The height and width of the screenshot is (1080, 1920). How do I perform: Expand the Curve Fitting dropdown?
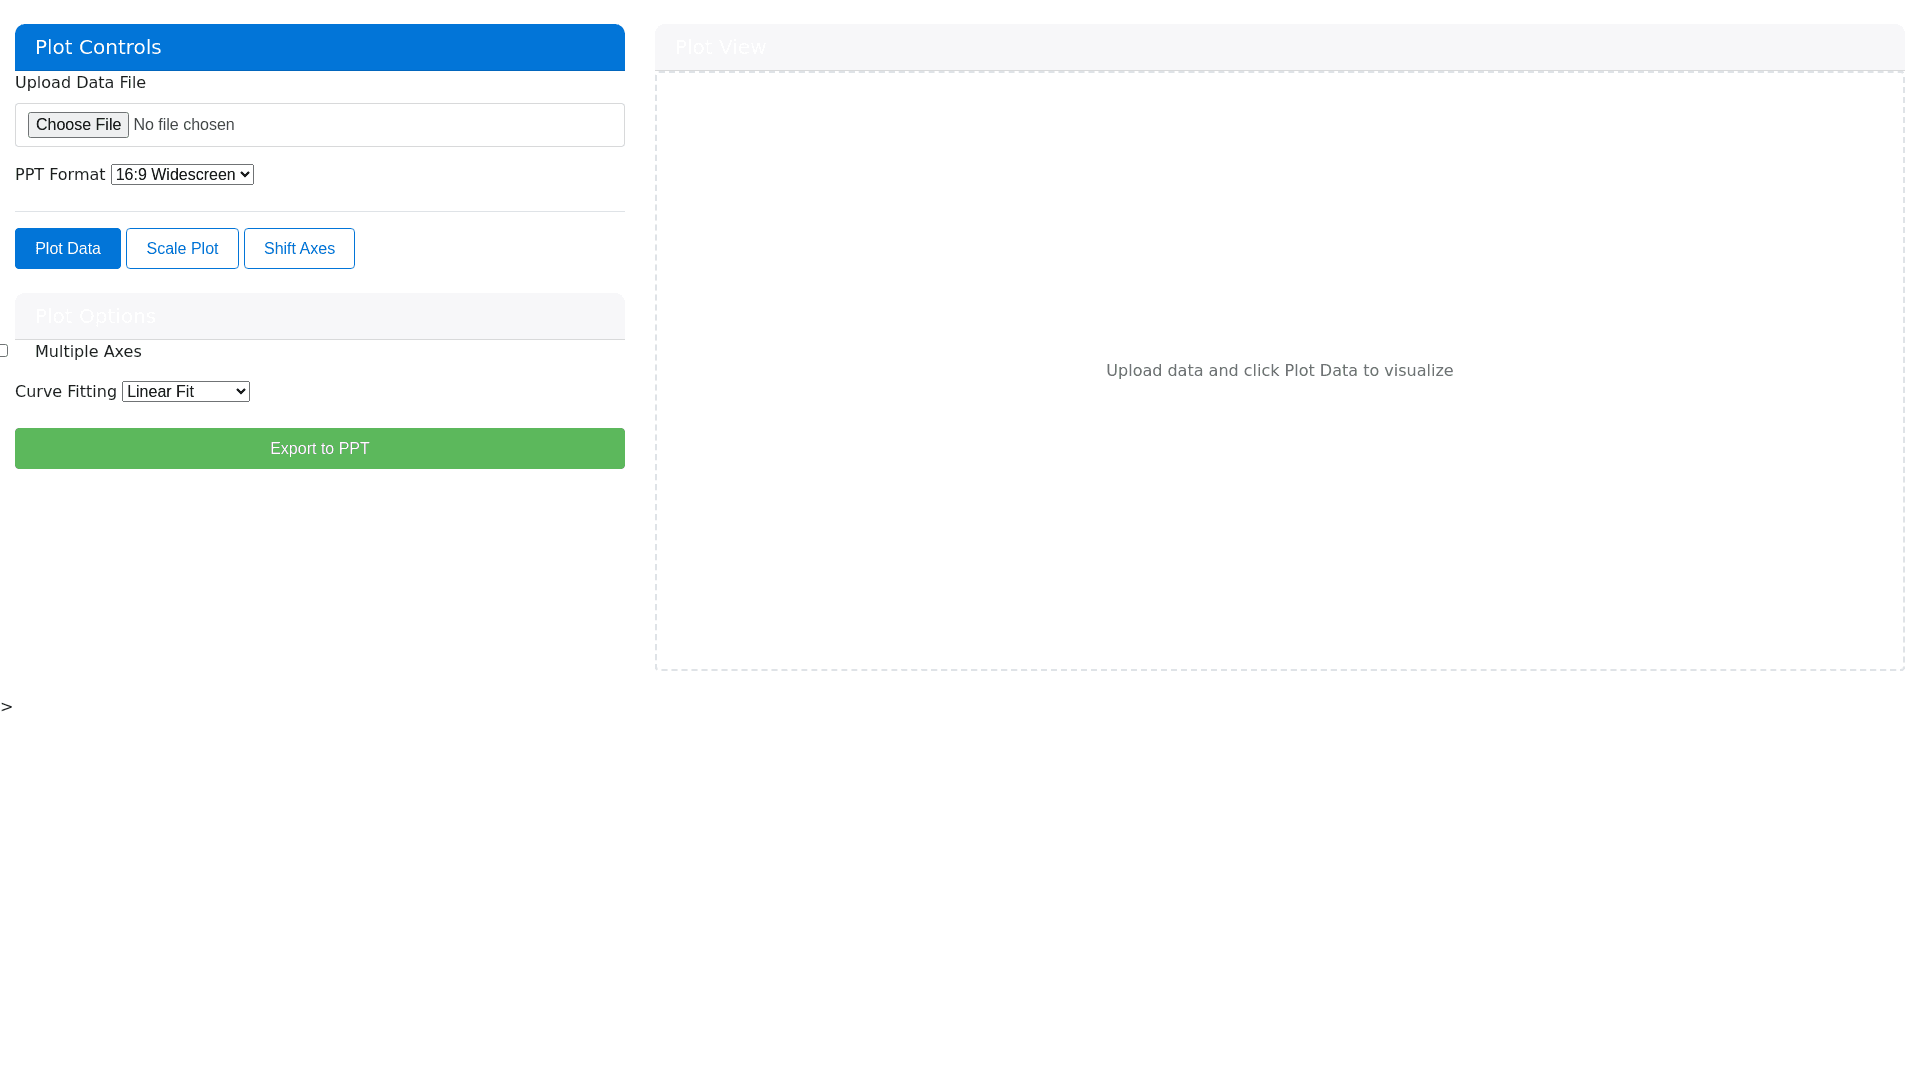click(x=186, y=392)
